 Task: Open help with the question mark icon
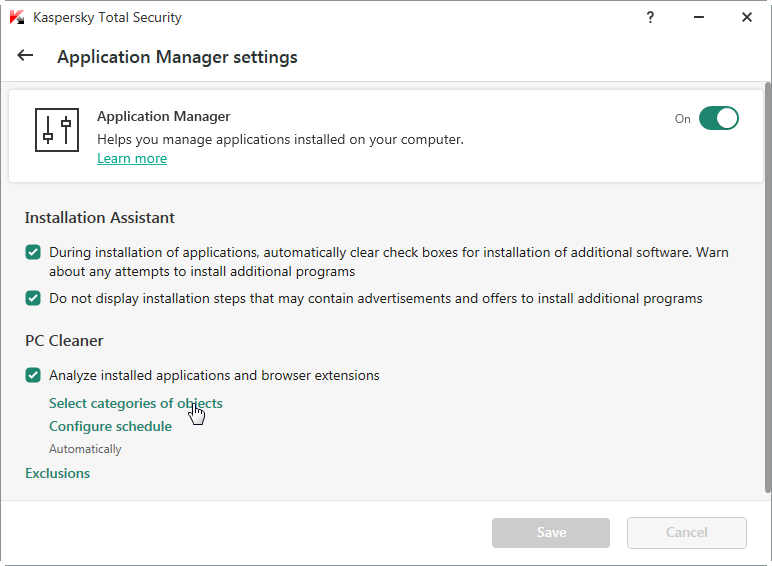[652, 17]
